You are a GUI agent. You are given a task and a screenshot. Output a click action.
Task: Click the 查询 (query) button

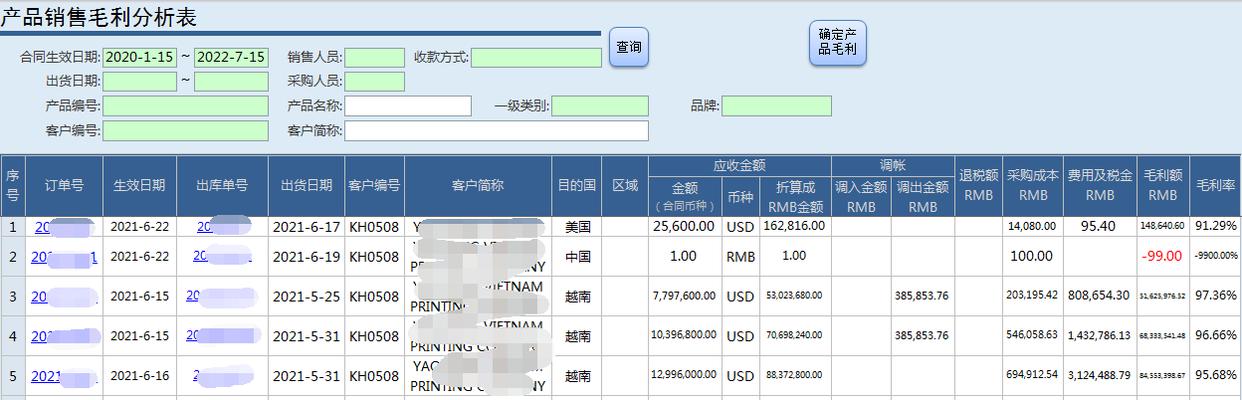(629, 48)
